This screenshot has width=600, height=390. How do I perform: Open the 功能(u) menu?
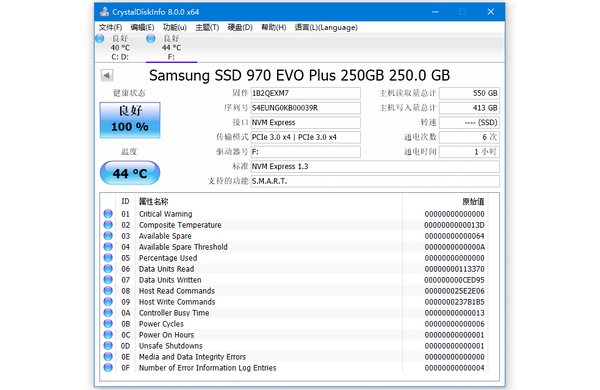point(174,27)
